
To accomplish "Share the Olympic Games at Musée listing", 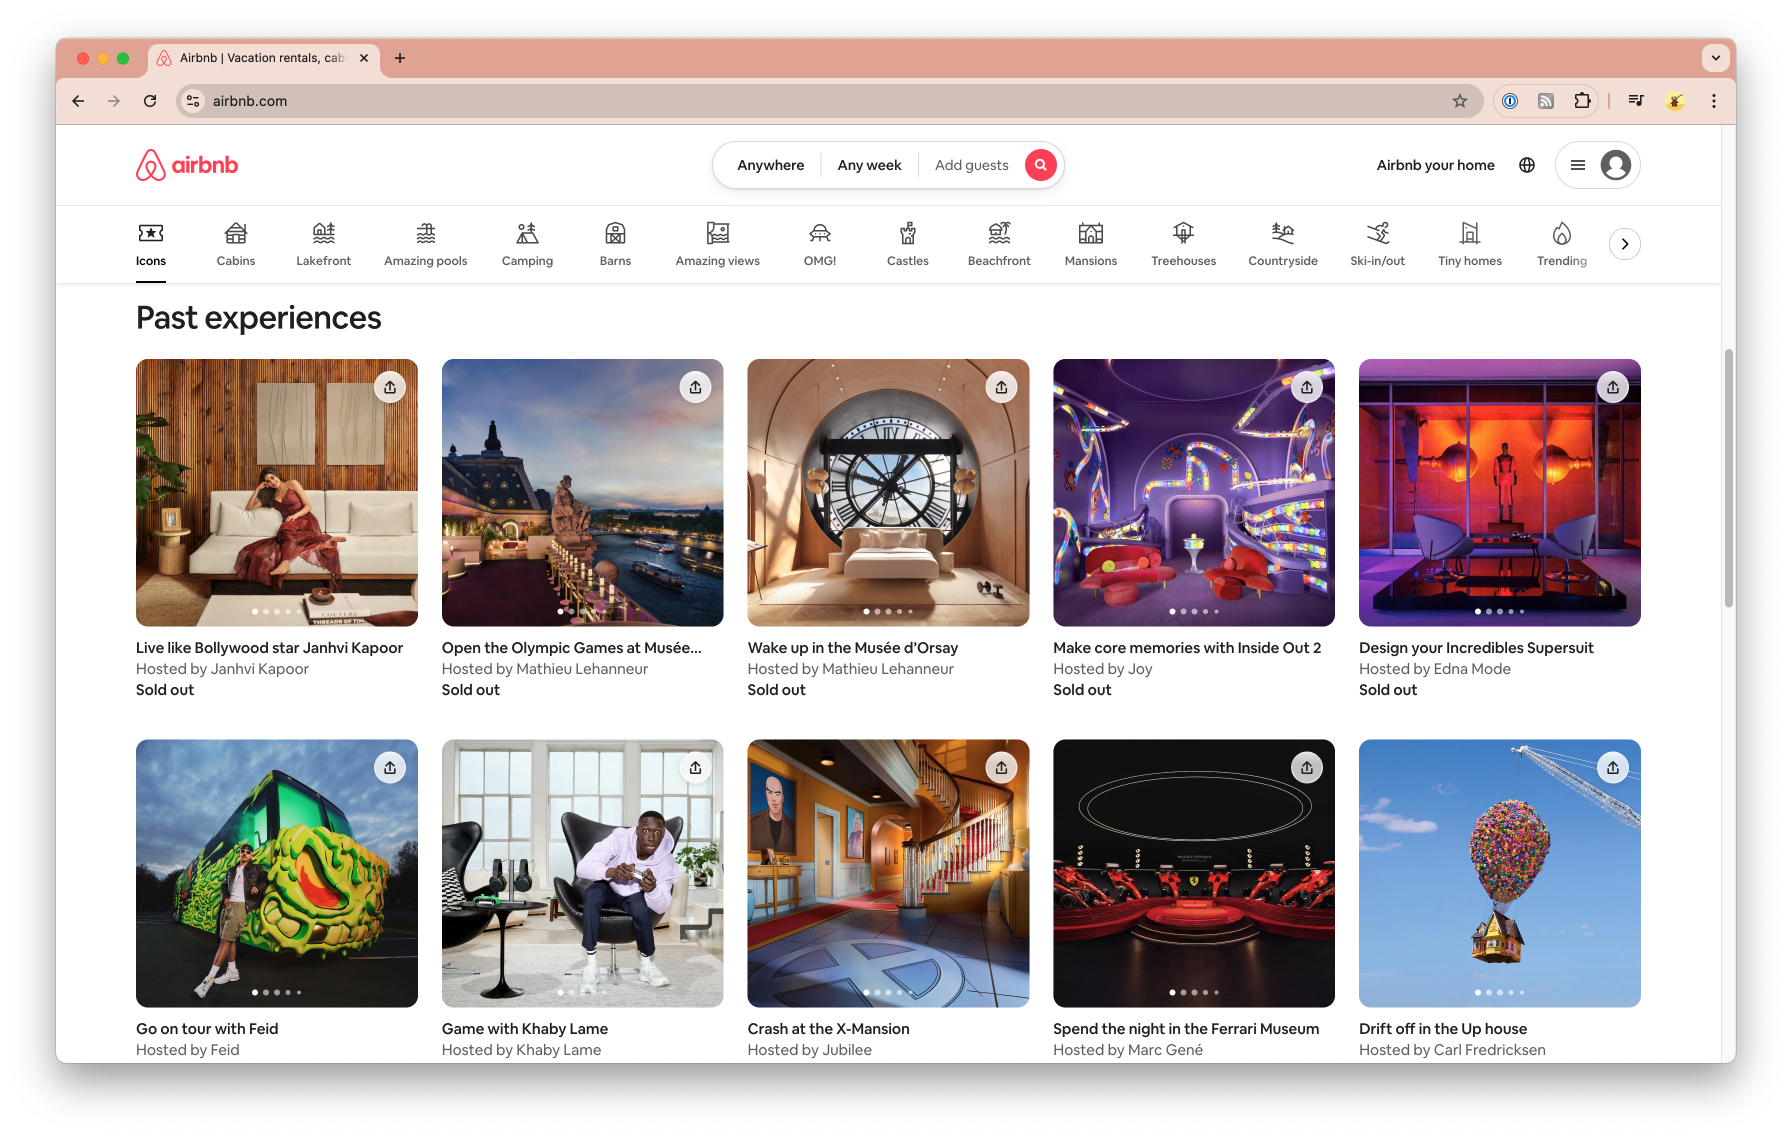I will (696, 387).
